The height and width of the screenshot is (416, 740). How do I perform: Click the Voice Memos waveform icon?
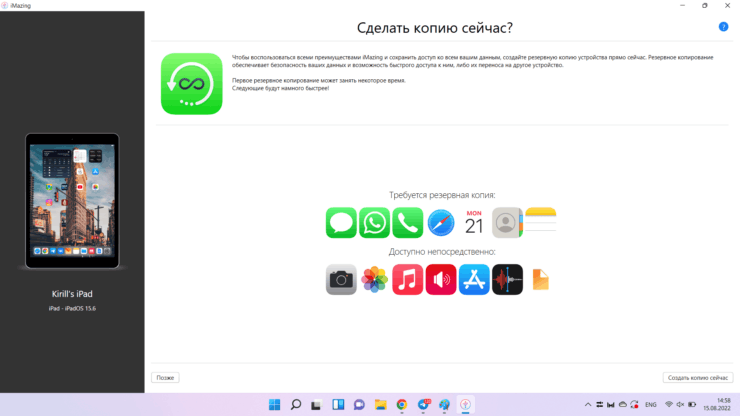coord(507,280)
